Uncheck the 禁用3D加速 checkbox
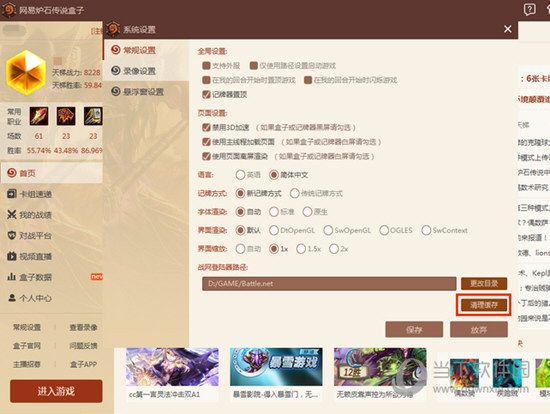Viewport: 550px width, 414px height. pos(206,127)
